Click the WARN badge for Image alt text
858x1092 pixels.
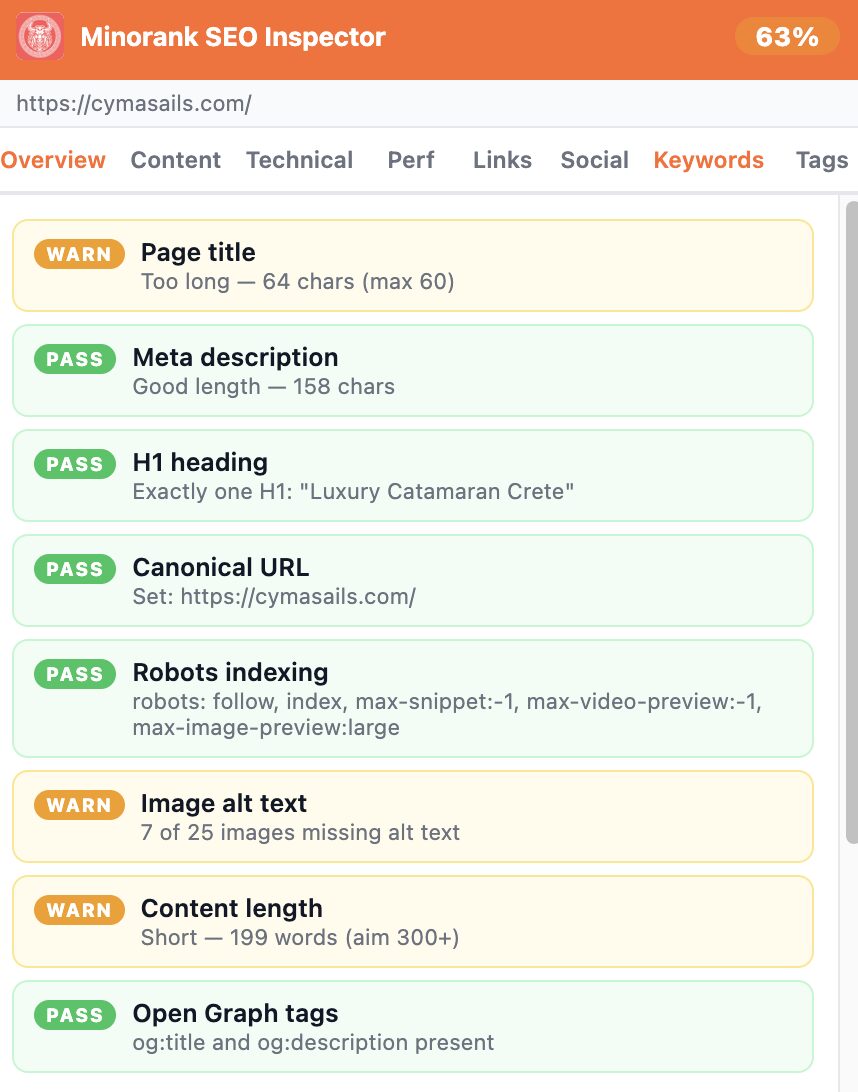tap(79, 806)
